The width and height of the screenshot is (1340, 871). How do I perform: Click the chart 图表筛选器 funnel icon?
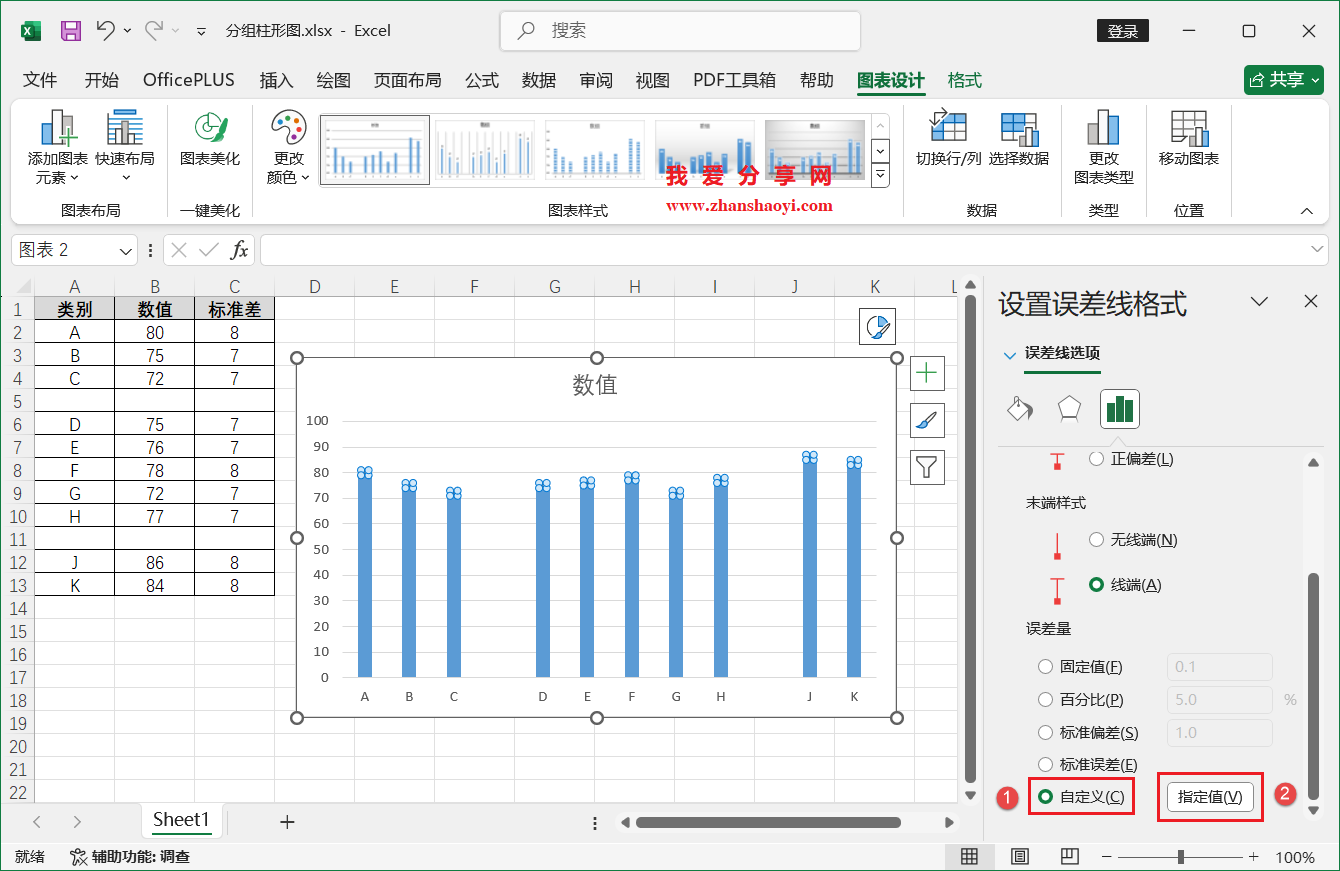(927, 467)
